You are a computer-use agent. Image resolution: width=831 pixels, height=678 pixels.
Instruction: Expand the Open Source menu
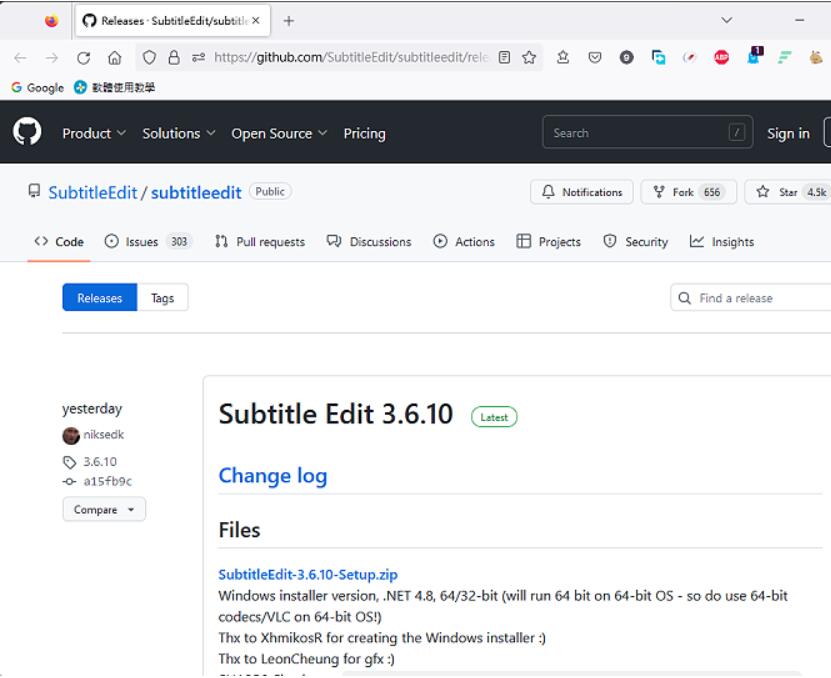click(x=279, y=133)
